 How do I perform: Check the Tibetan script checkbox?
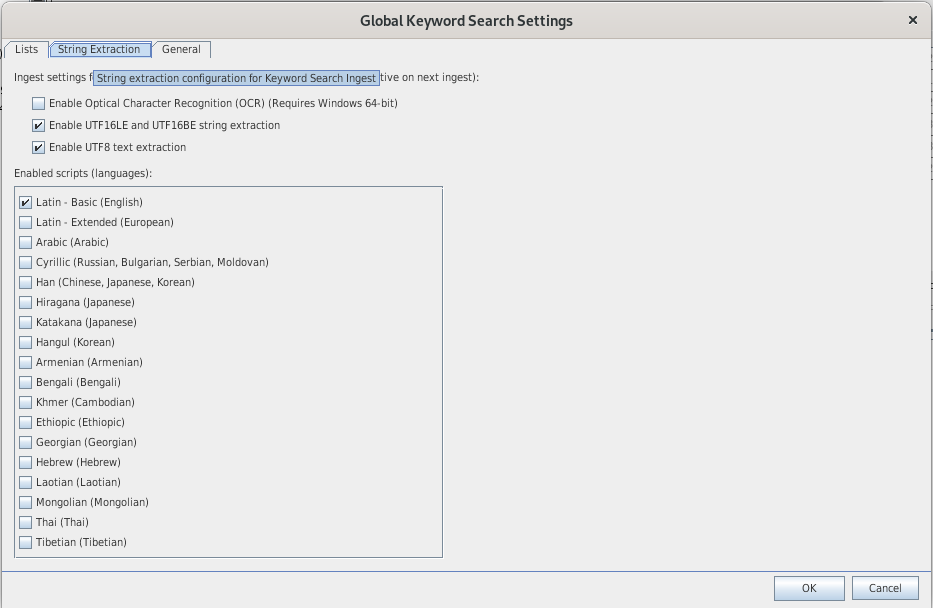[26, 542]
